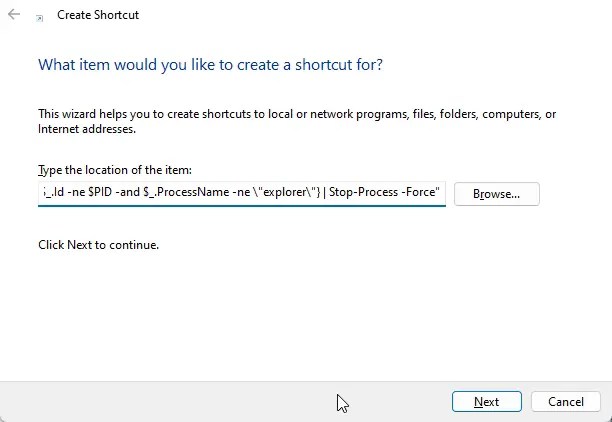Cancel the Create Shortcut wizard
612x422 pixels.
pos(566,402)
